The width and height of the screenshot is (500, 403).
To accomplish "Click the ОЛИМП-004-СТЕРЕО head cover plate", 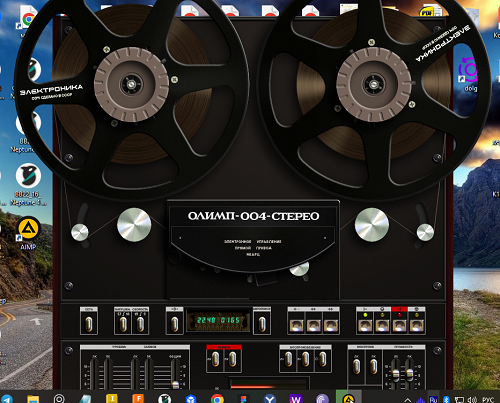I will point(253,235).
